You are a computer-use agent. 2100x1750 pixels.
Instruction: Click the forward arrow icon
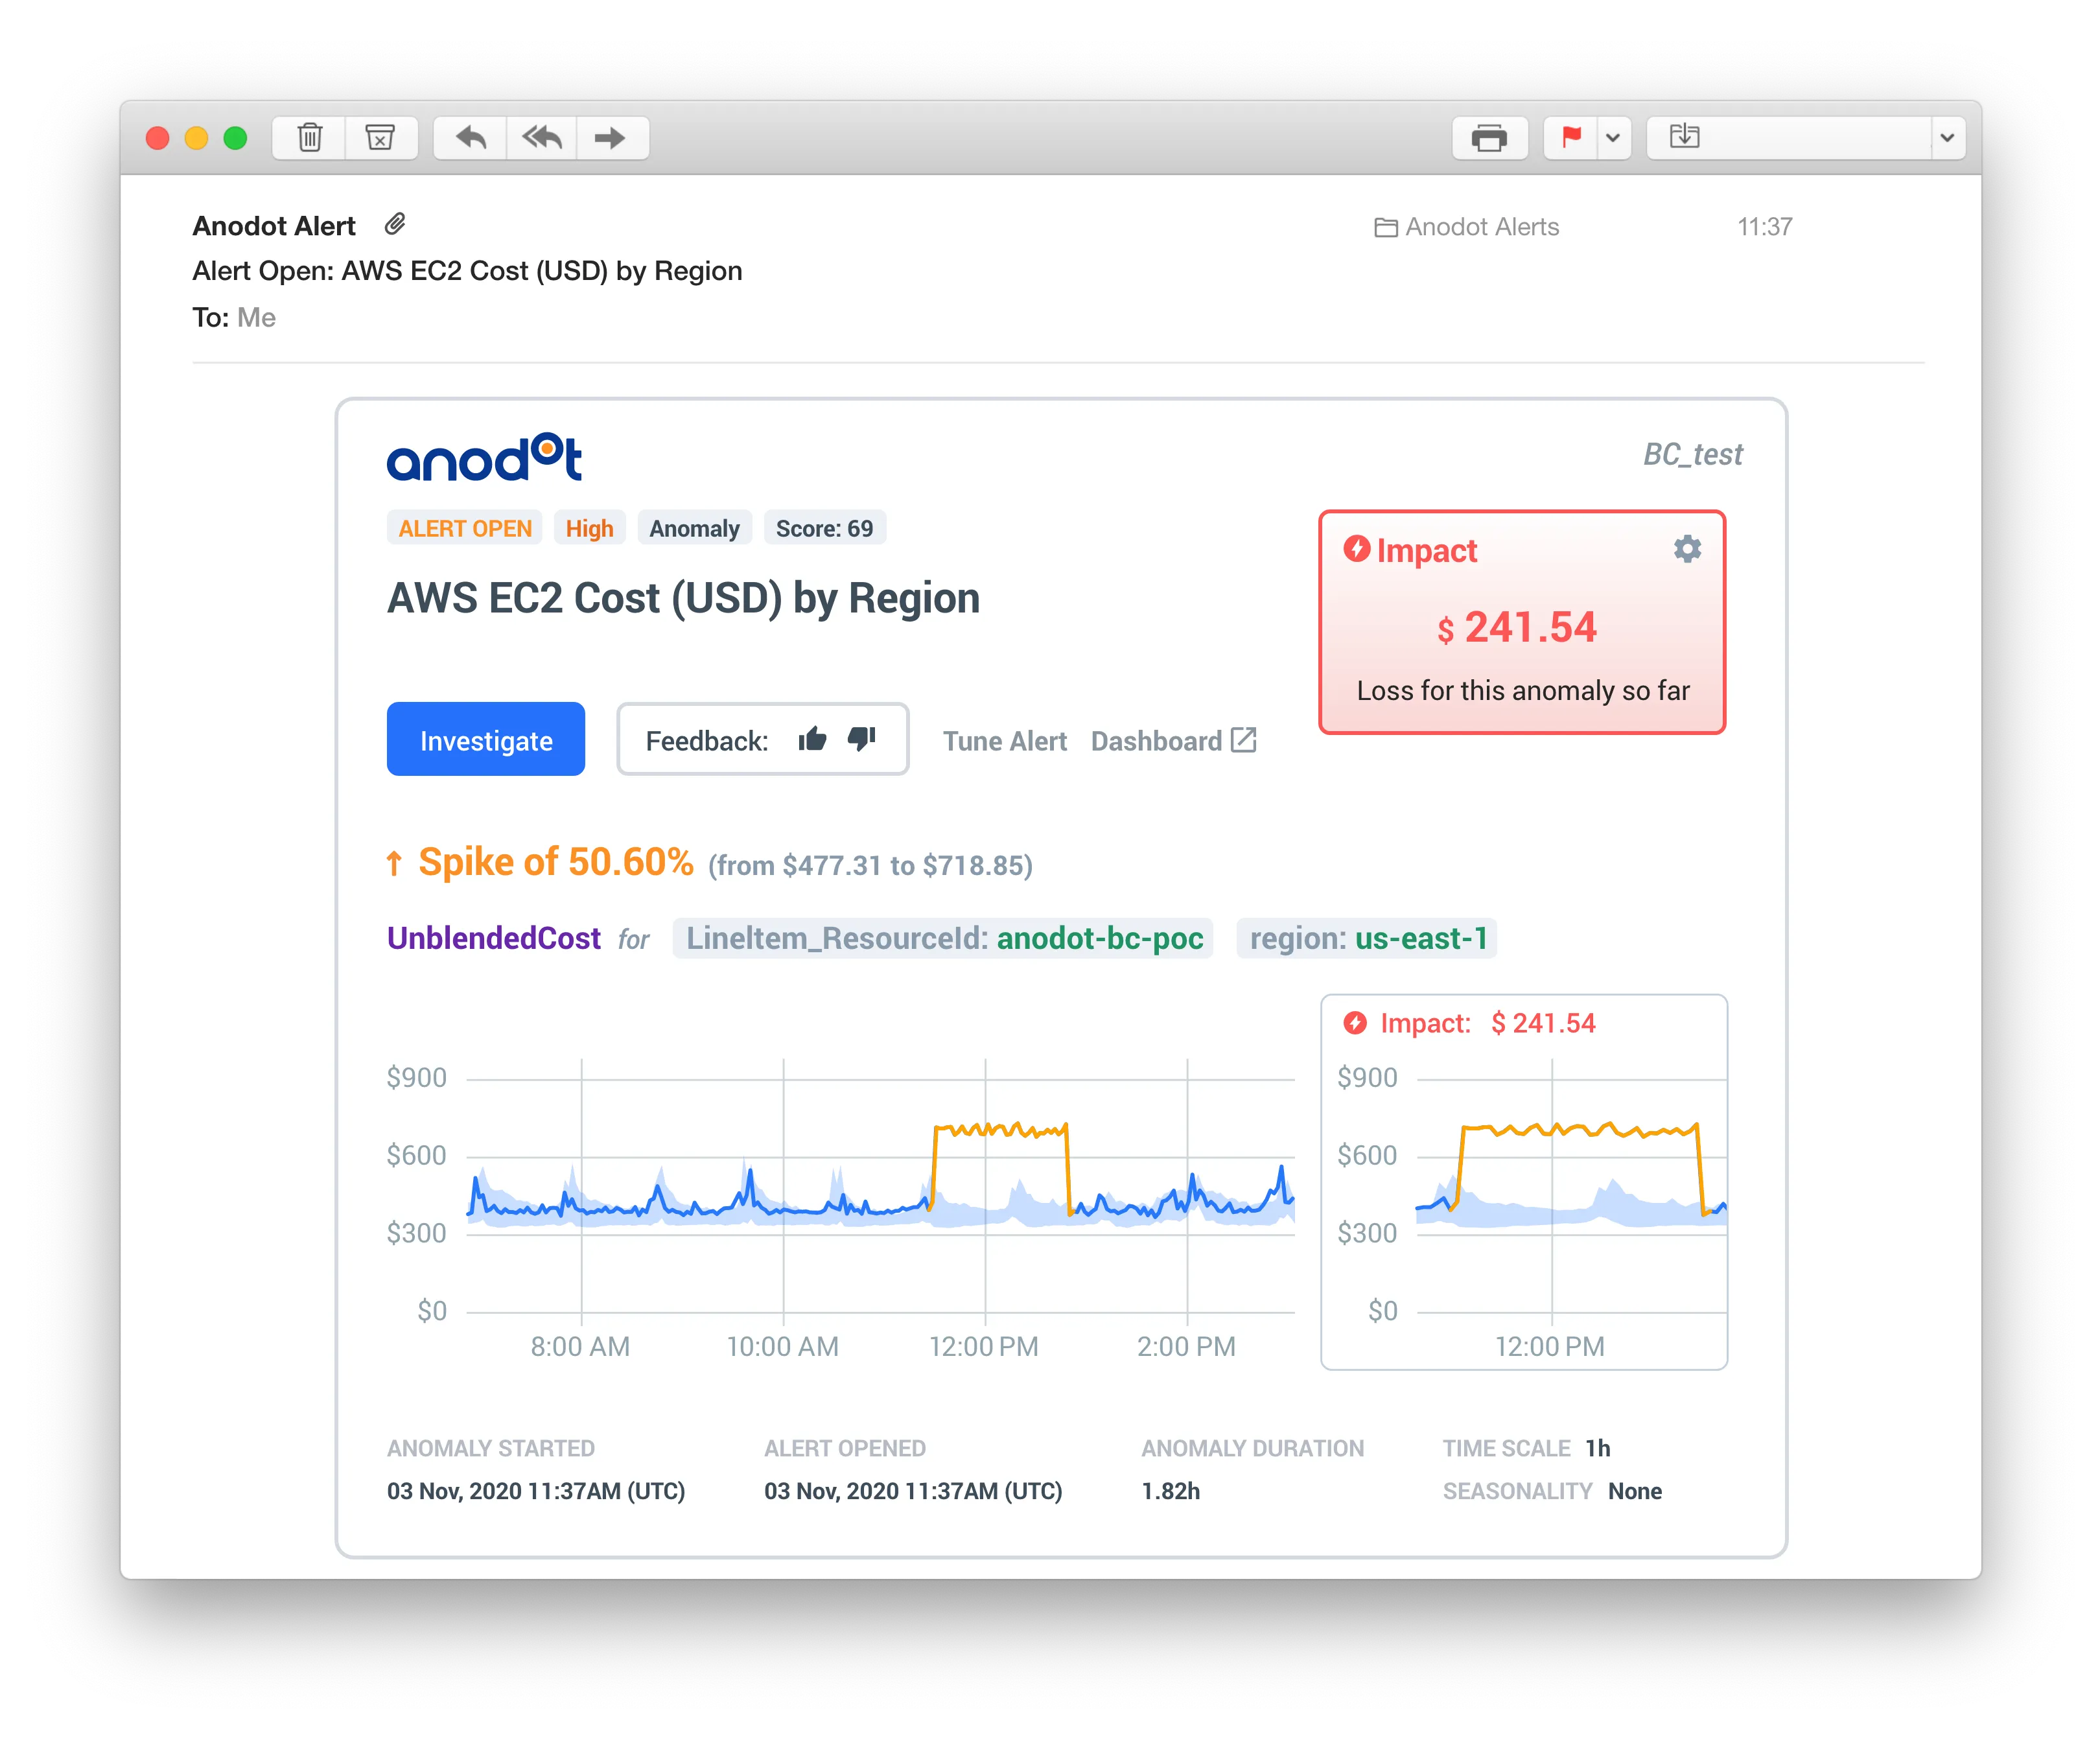(x=610, y=137)
